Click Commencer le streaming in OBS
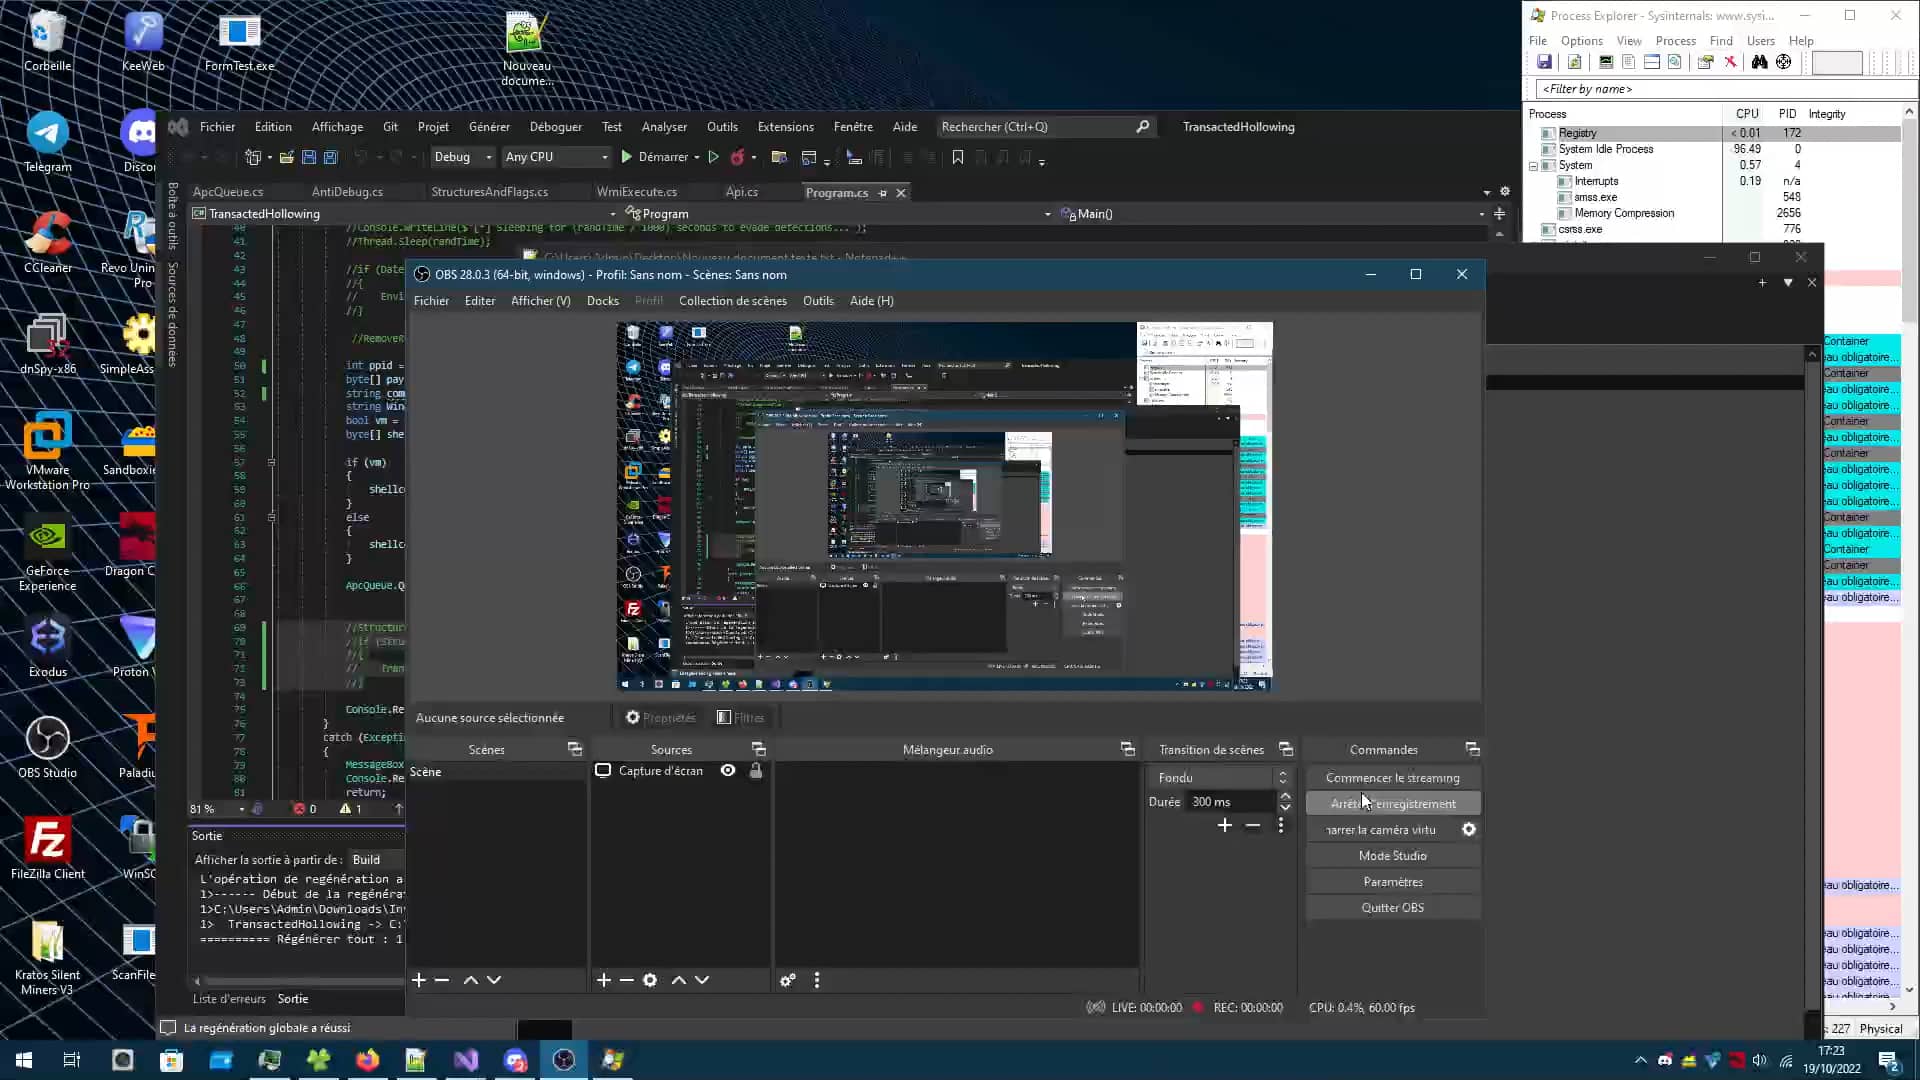 click(x=1392, y=777)
